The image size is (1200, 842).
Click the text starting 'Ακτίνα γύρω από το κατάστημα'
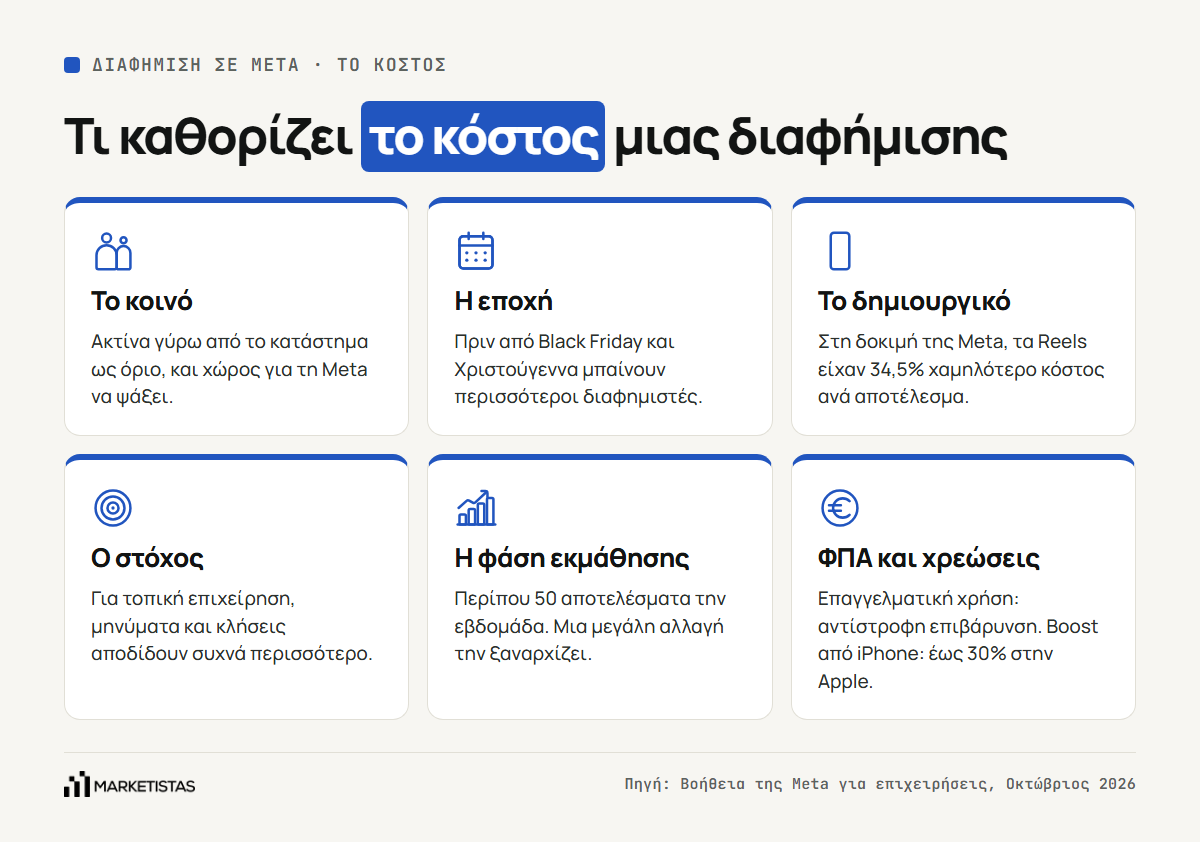pos(230,369)
